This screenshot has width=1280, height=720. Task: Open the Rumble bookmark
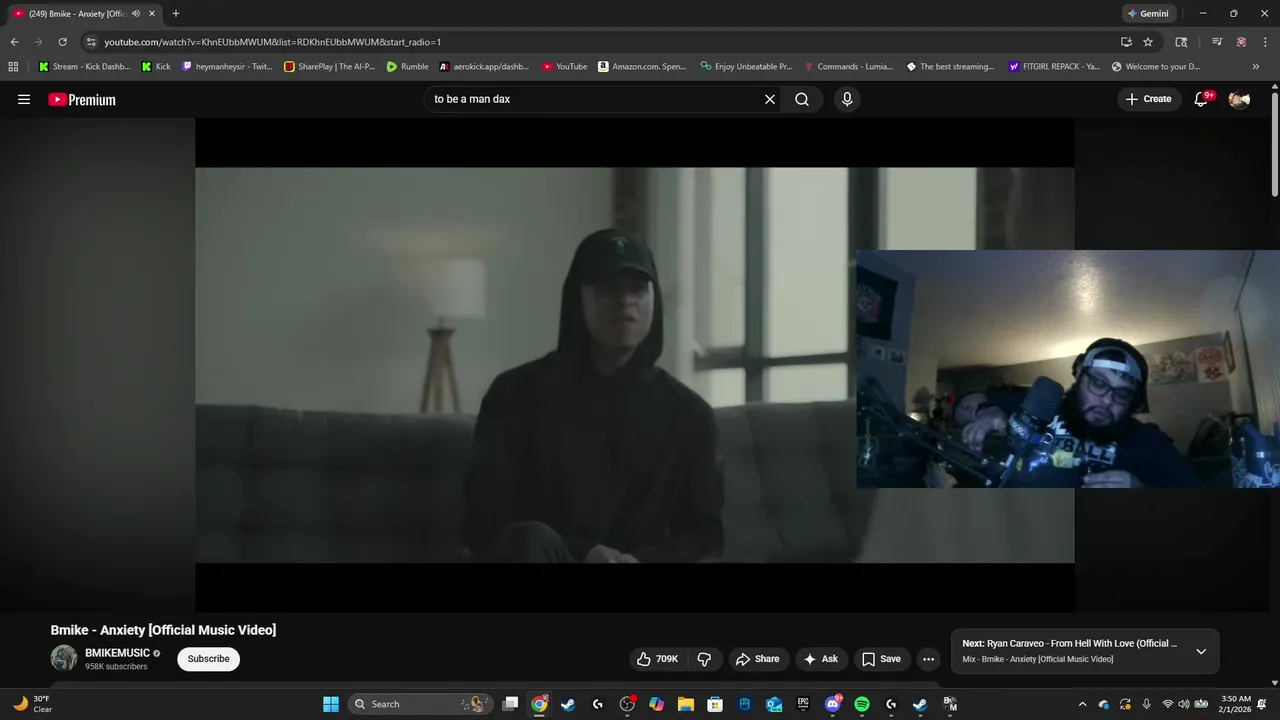407,67
